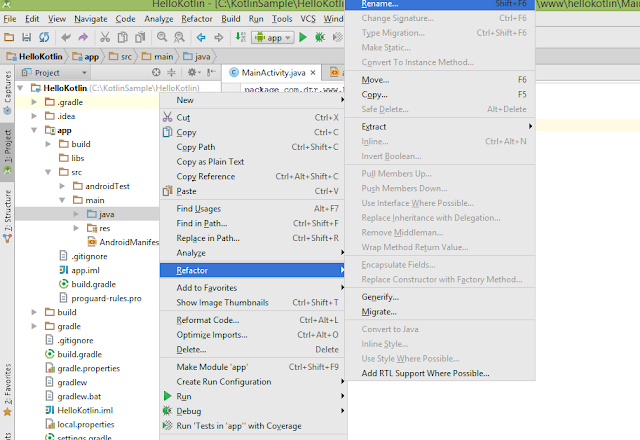Expand the .gradle folder node
The height and width of the screenshot is (440, 640).
34,102
